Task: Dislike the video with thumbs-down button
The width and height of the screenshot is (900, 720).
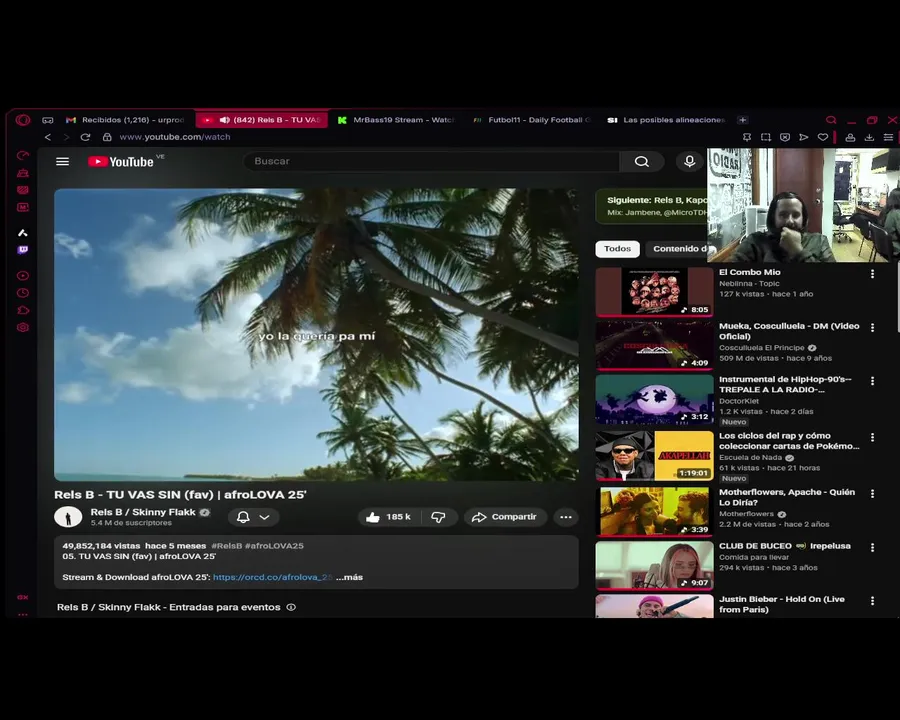Action: [x=439, y=517]
